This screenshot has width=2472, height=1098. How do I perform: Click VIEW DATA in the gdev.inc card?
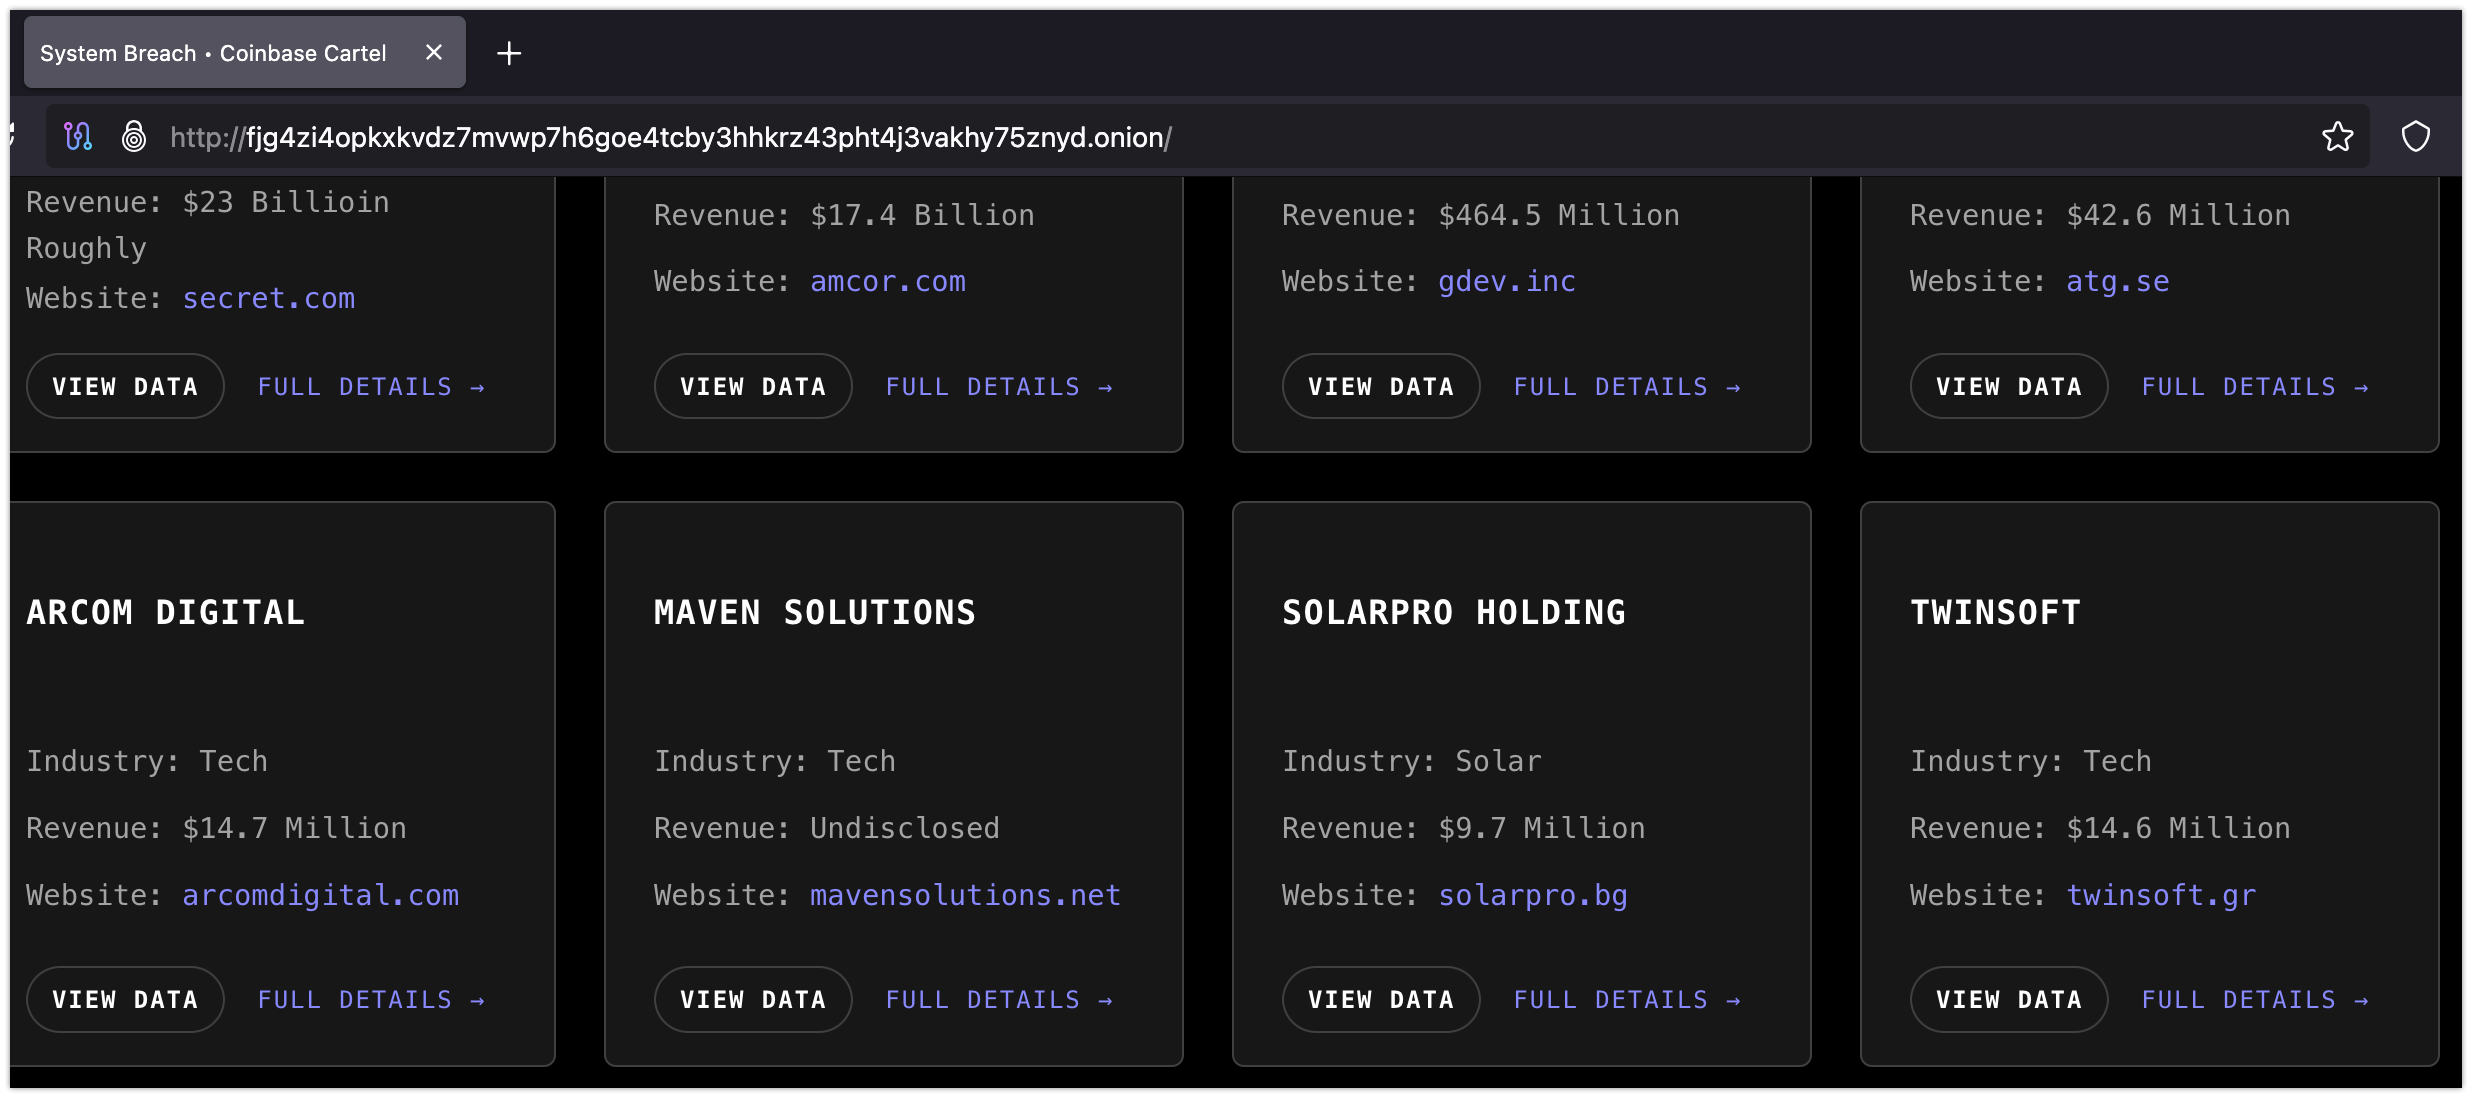(x=1381, y=386)
